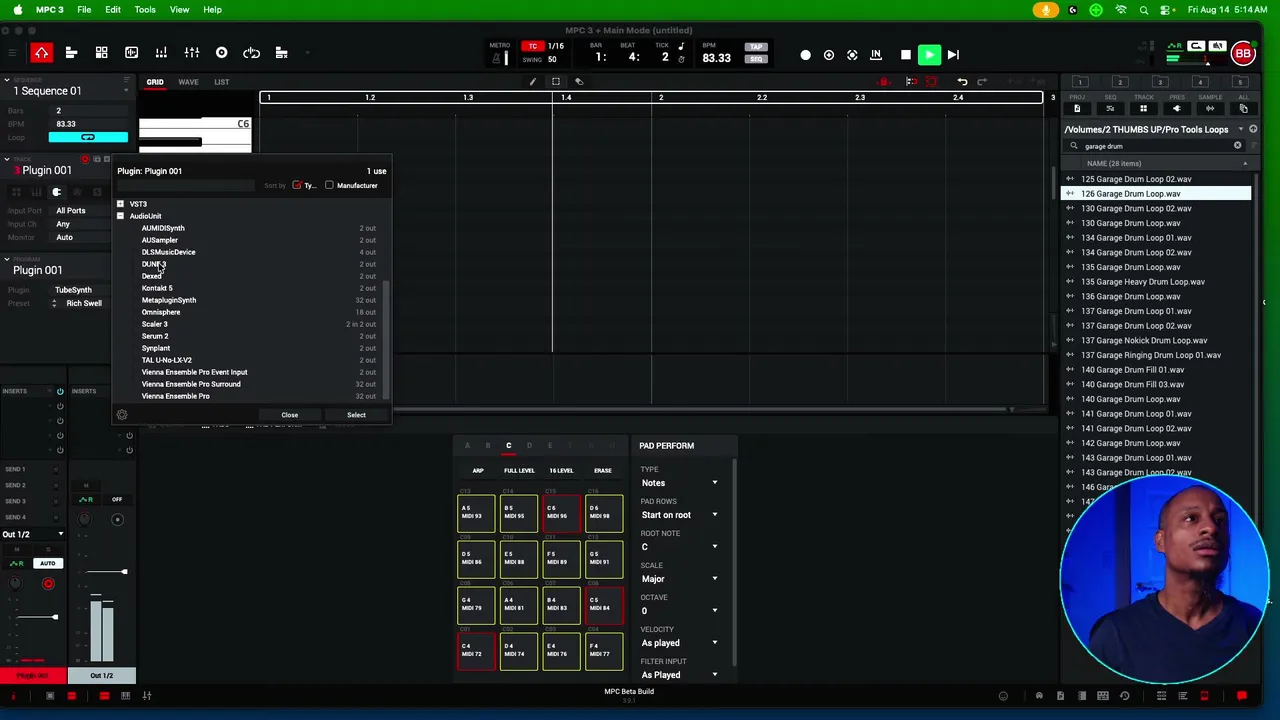Click the play-start skip button
Image resolution: width=1280 pixels, height=720 pixels.
[x=953, y=55]
